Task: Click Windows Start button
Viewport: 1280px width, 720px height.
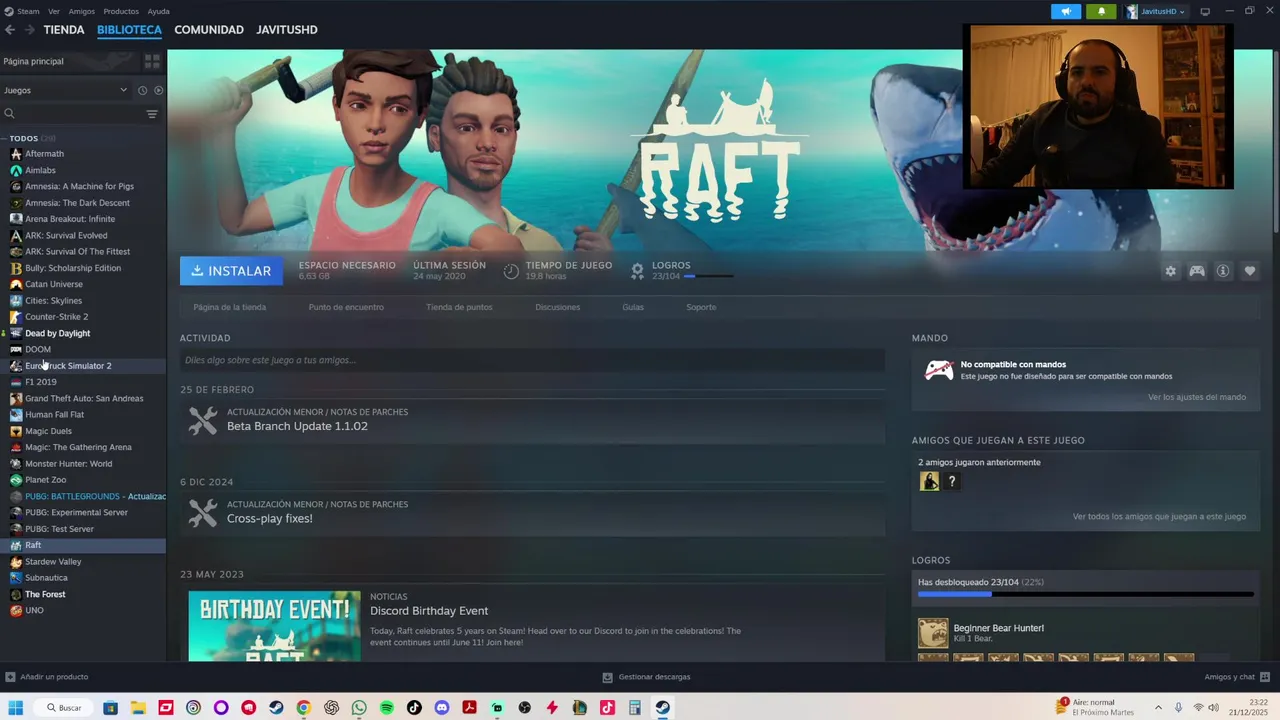Action: 16,708
